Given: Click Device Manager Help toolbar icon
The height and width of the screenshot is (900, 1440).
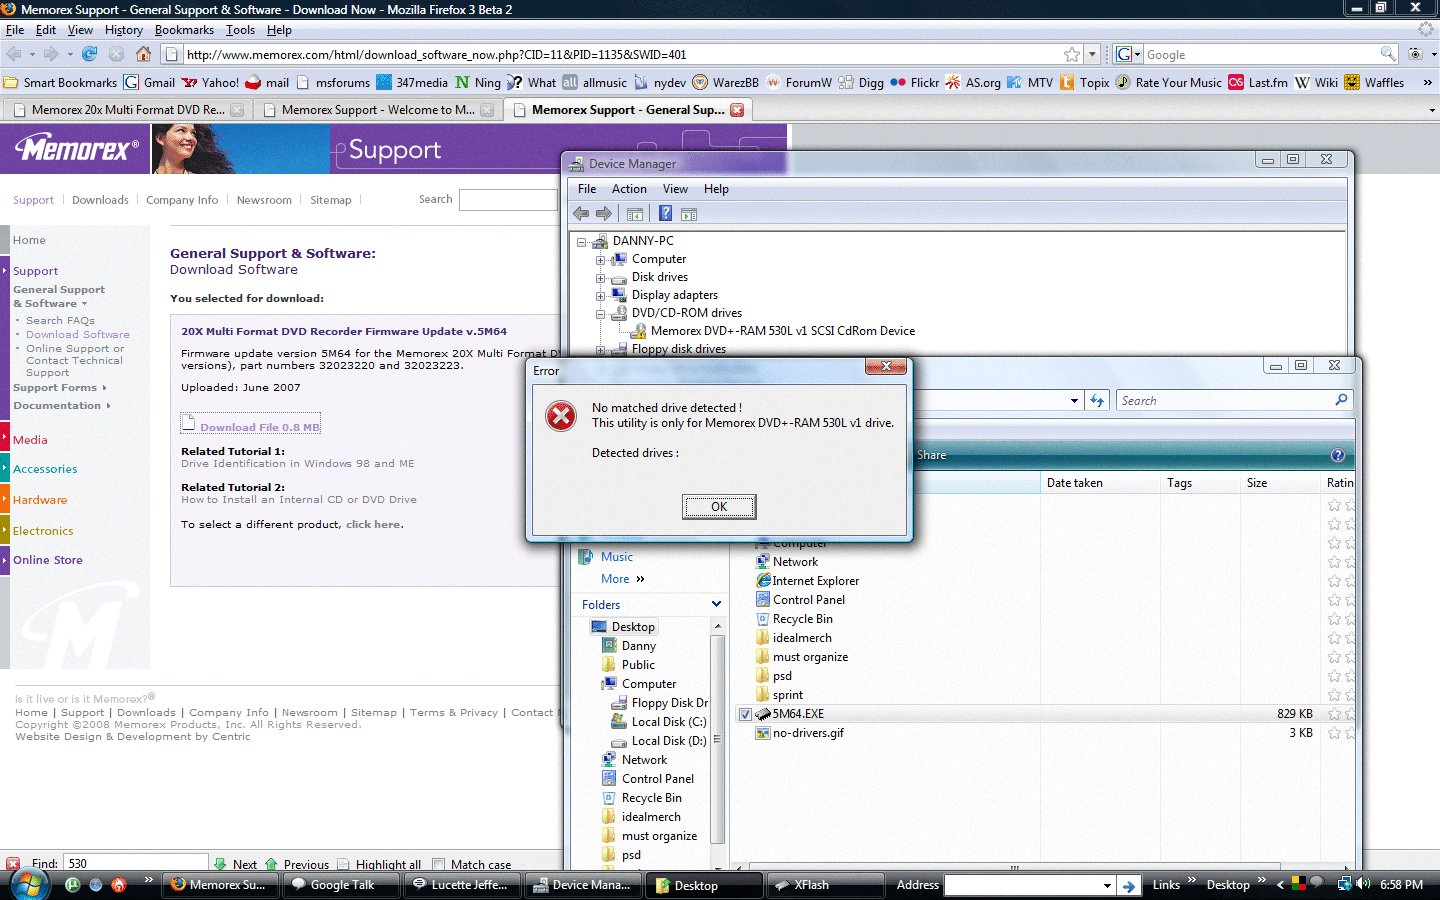Looking at the screenshot, I should tap(665, 213).
